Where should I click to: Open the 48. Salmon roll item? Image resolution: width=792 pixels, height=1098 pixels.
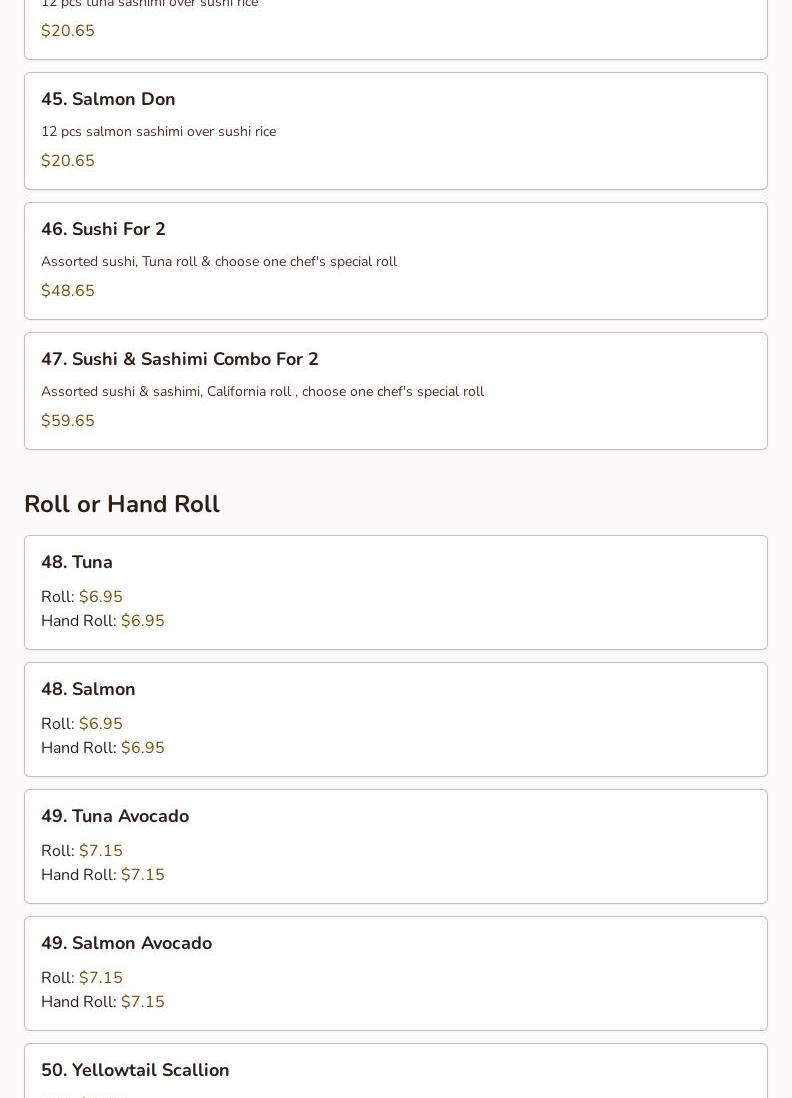(88, 689)
